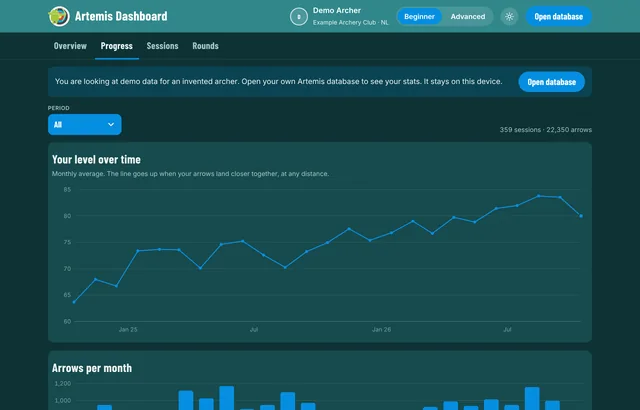
Task: Toggle light/dark theme sun icon
Action: coord(509,17)
